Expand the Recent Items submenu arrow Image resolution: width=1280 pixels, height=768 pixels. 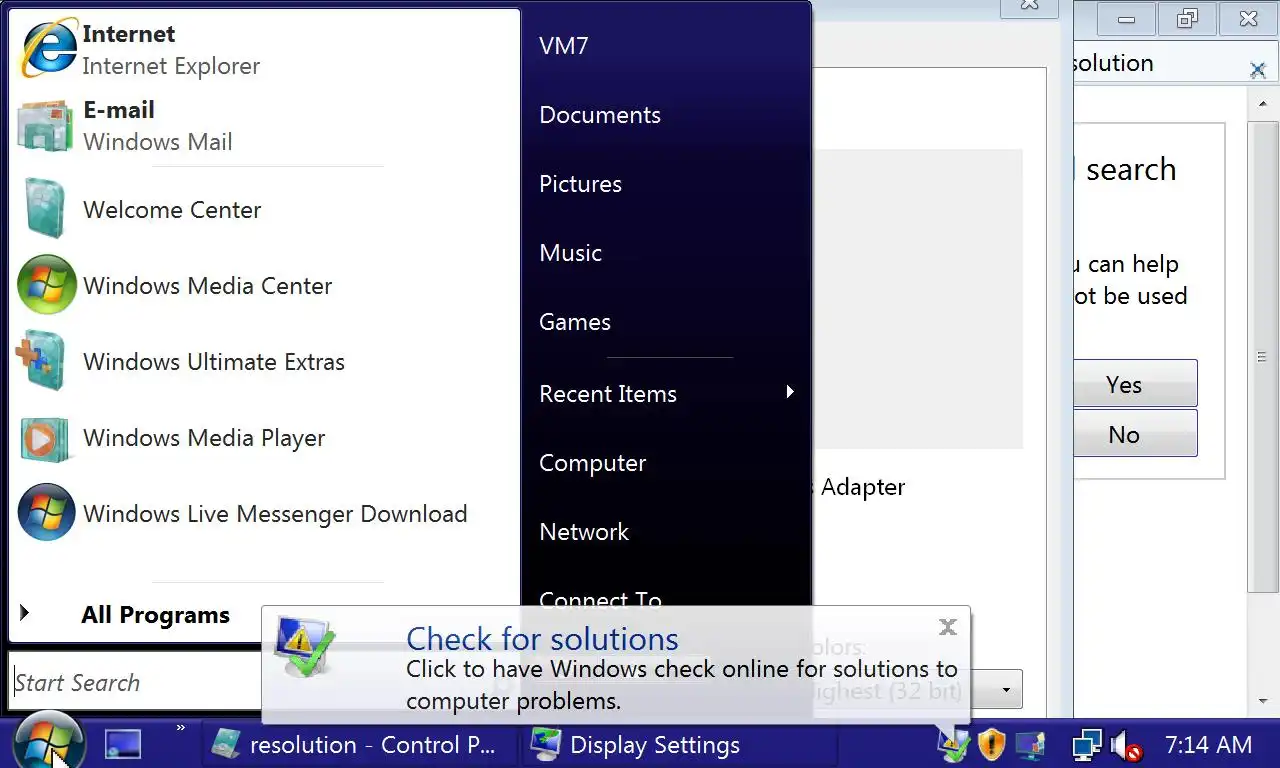(x=790, y=392)
